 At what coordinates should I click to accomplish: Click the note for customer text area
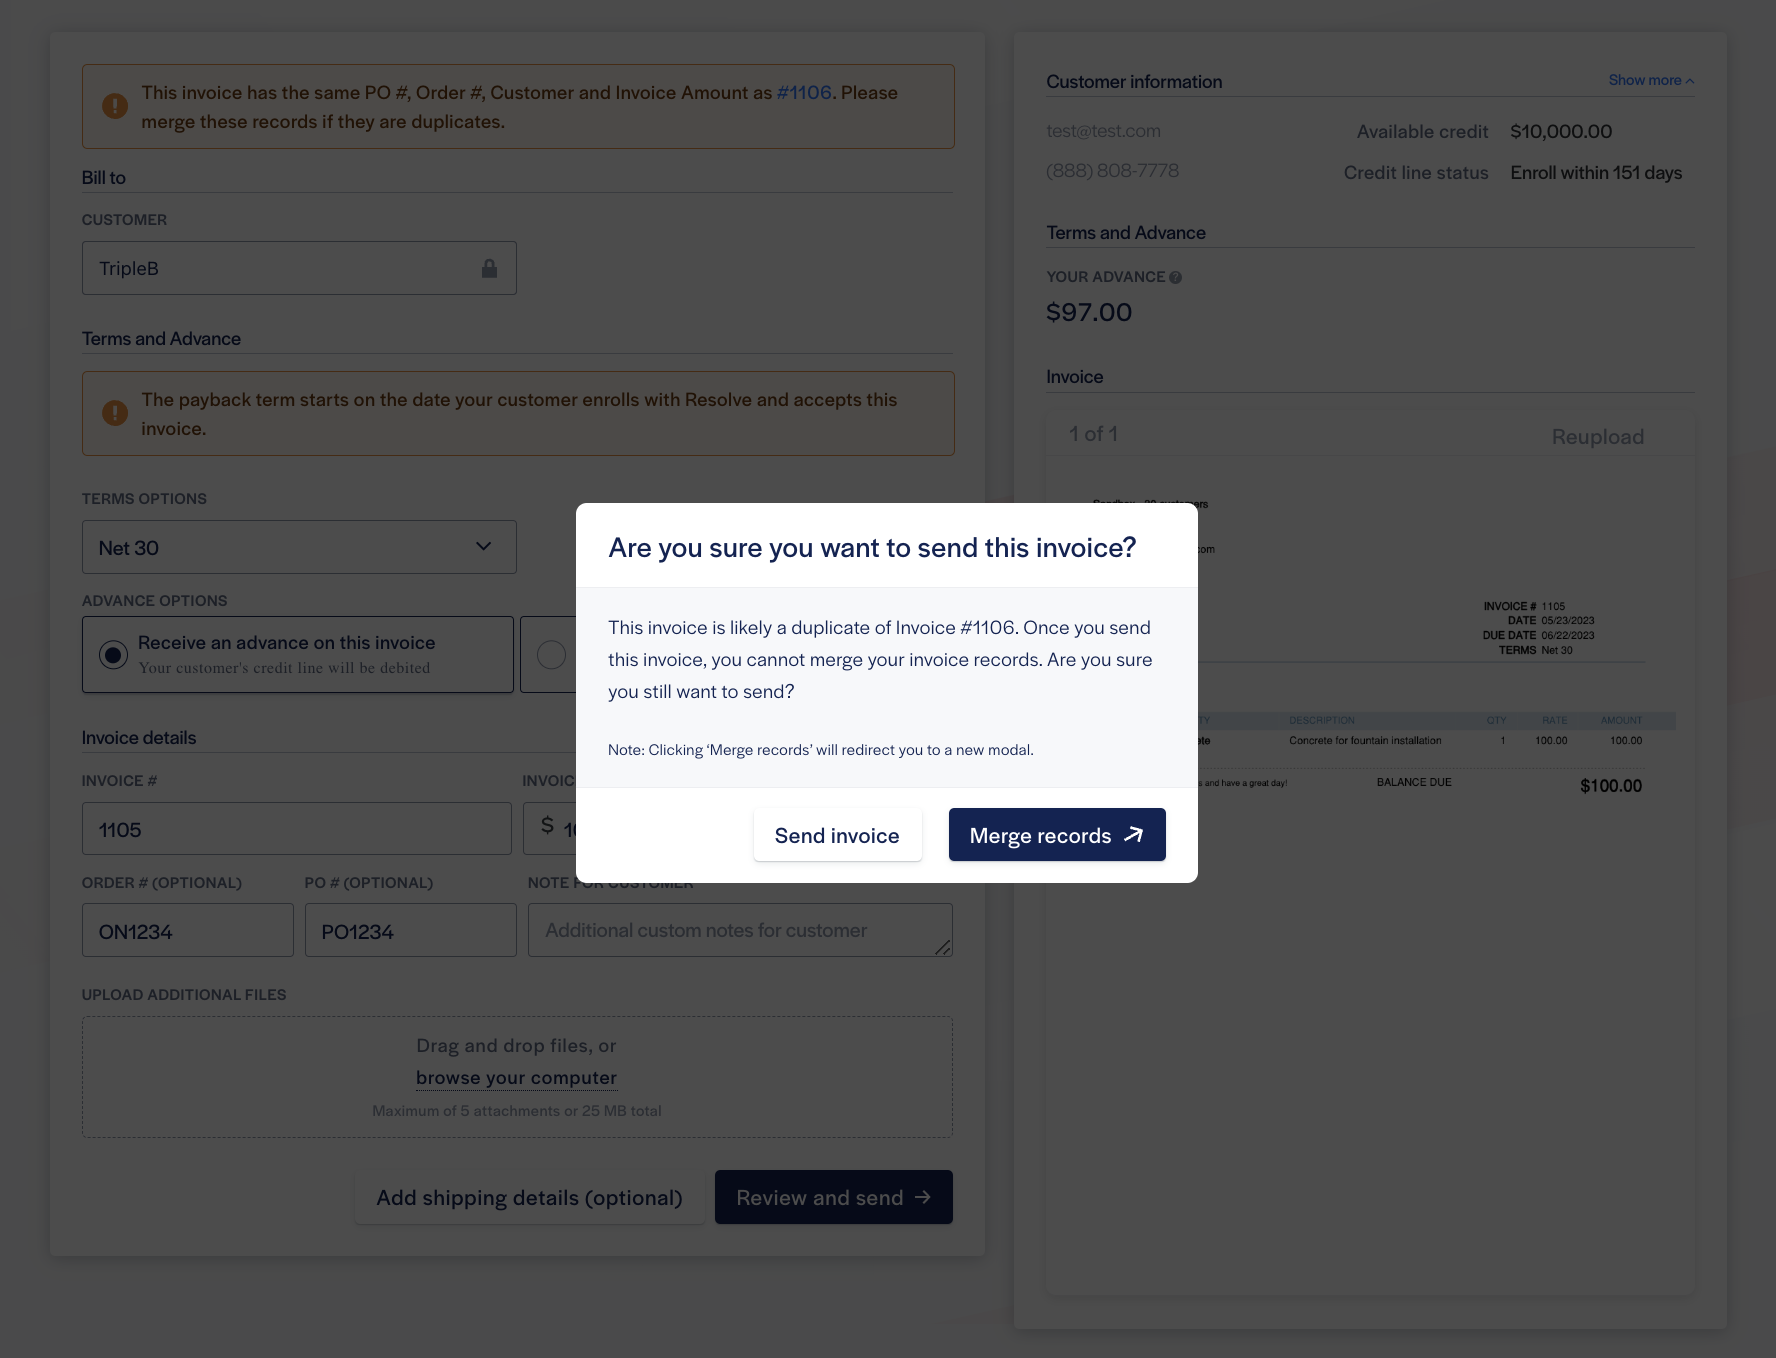739,931
